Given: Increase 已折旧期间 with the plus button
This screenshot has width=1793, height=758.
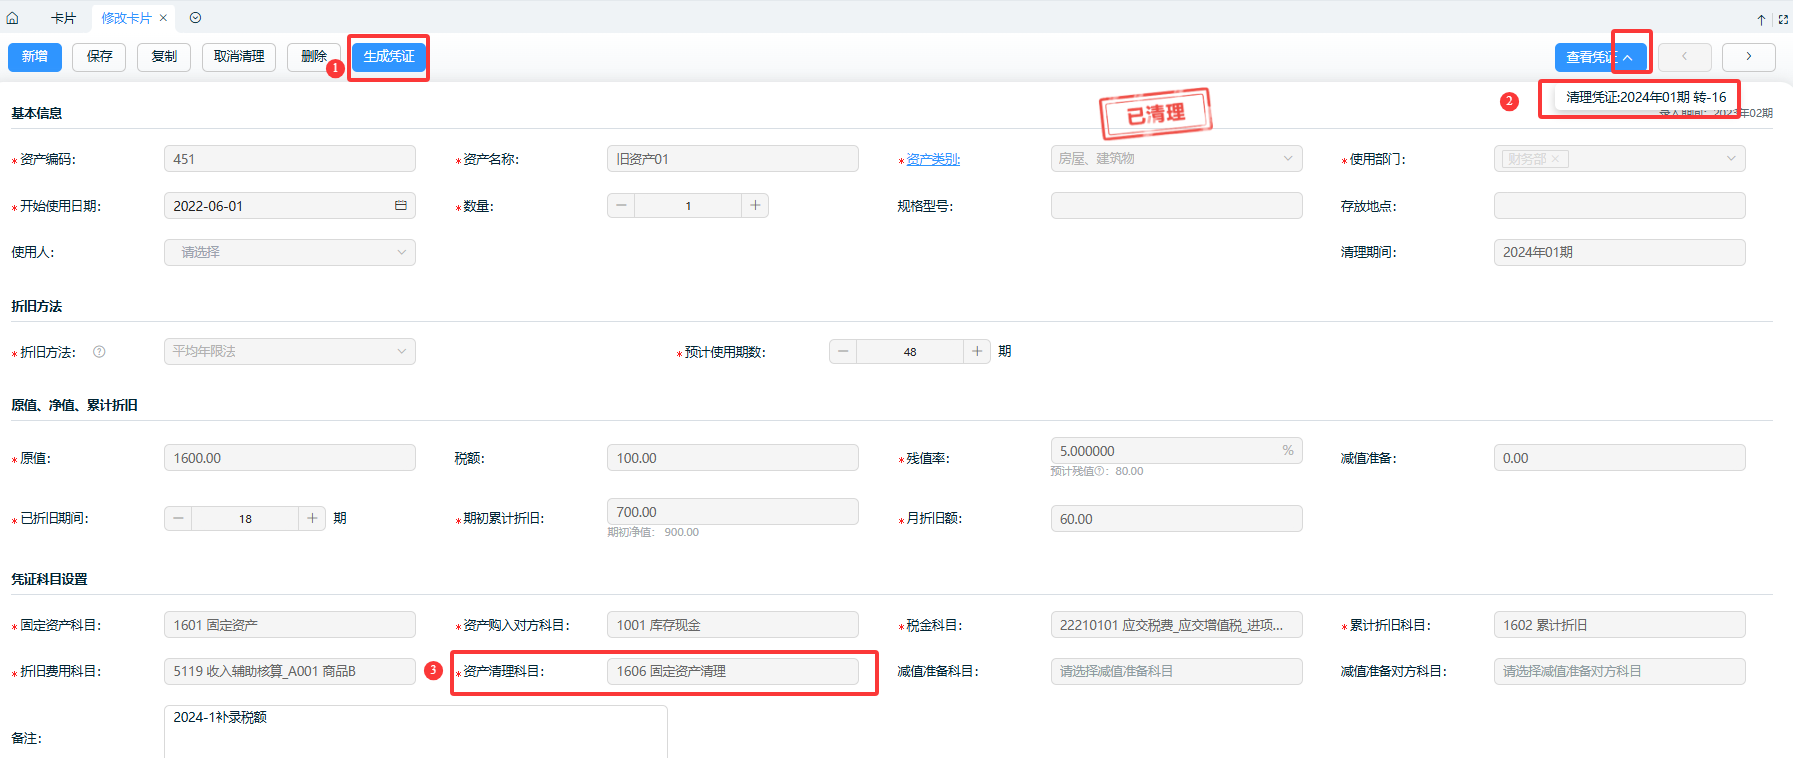Looking at the screenshot, I should pos(312,518).
